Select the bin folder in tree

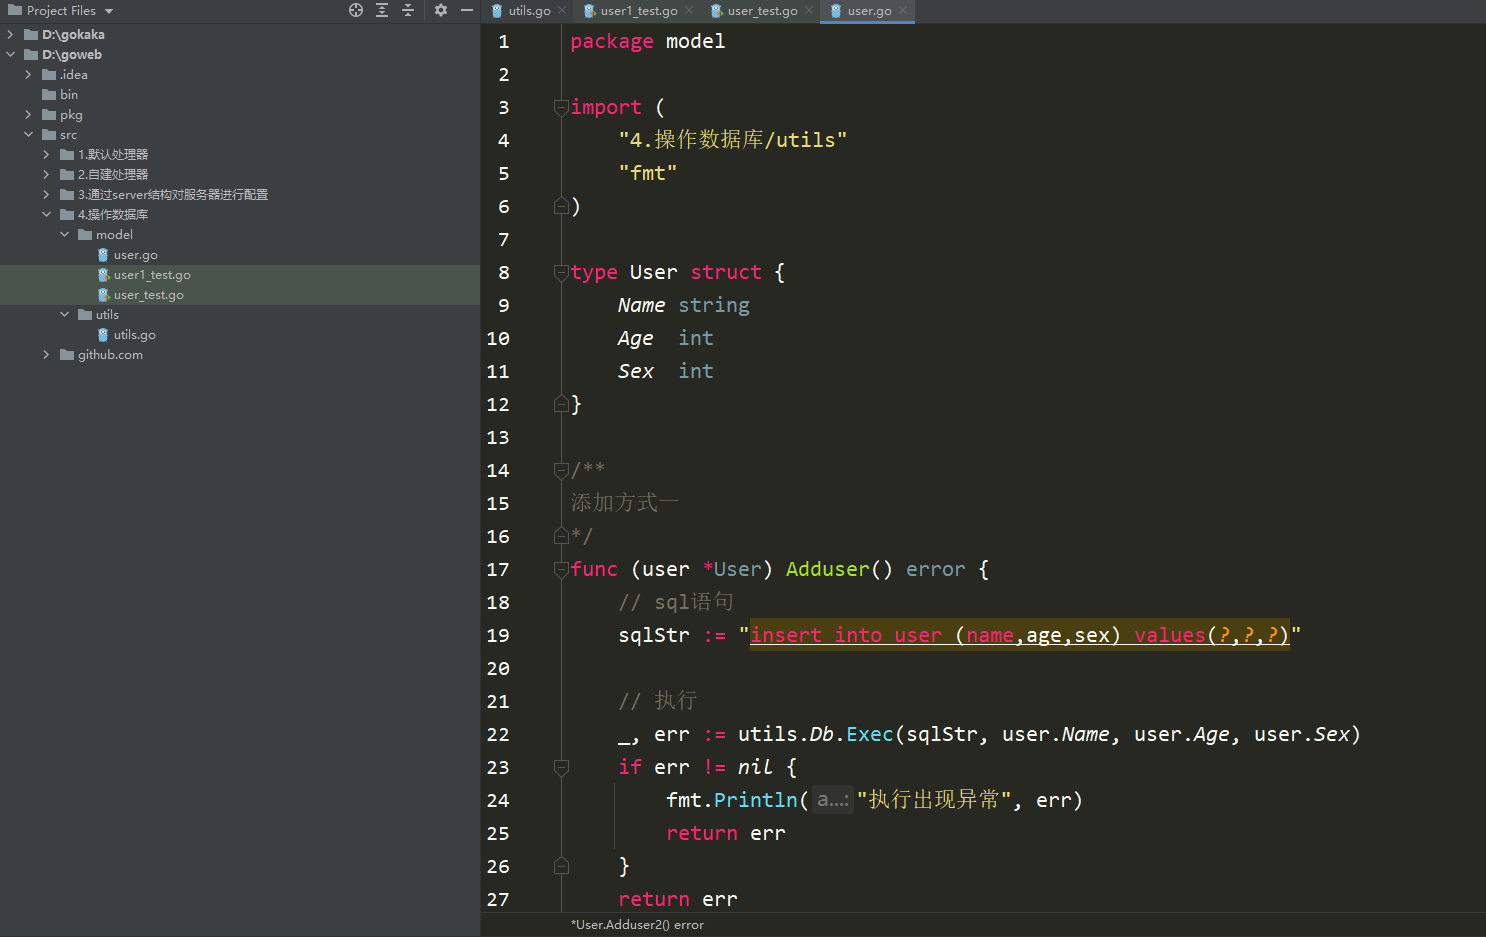click(x=68, y=95)
